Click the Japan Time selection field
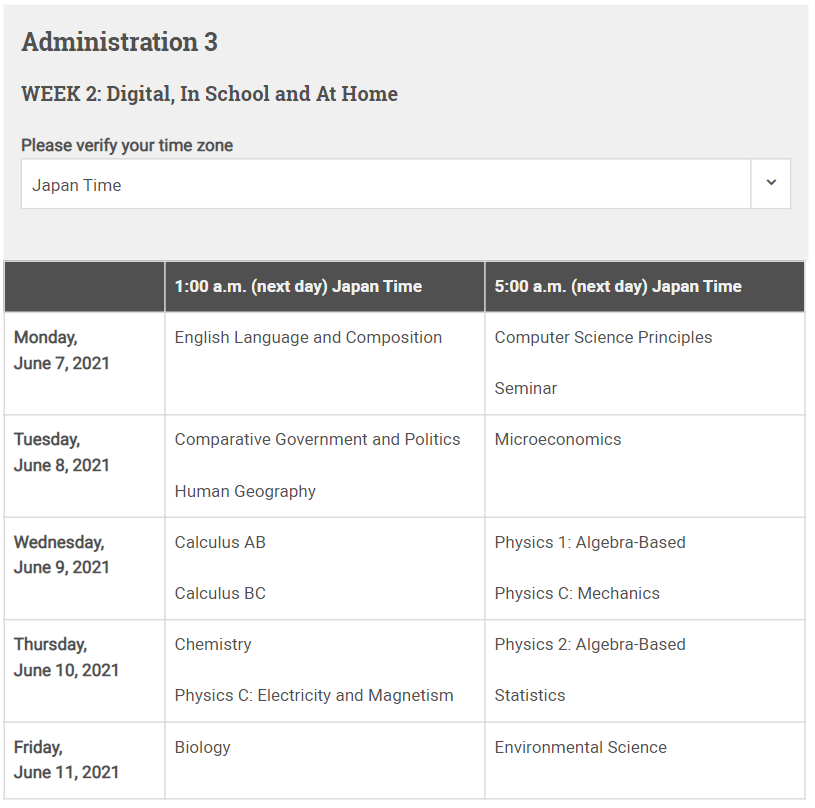Image resolution: width=815 pixels, height=808 pixels. pyautogui.click(x=386, y=184)
